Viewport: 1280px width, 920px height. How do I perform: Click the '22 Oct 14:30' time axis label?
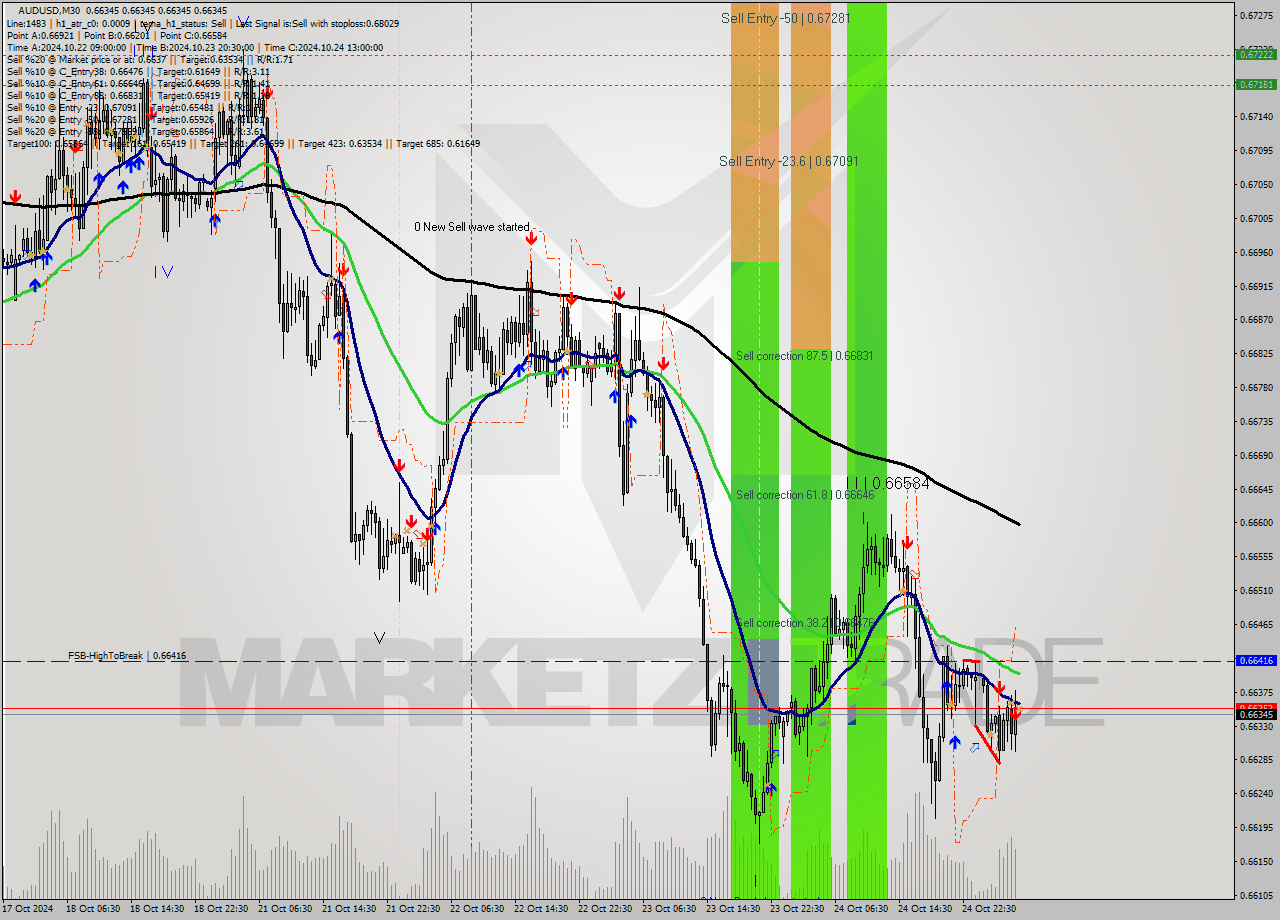click(541, 909)
